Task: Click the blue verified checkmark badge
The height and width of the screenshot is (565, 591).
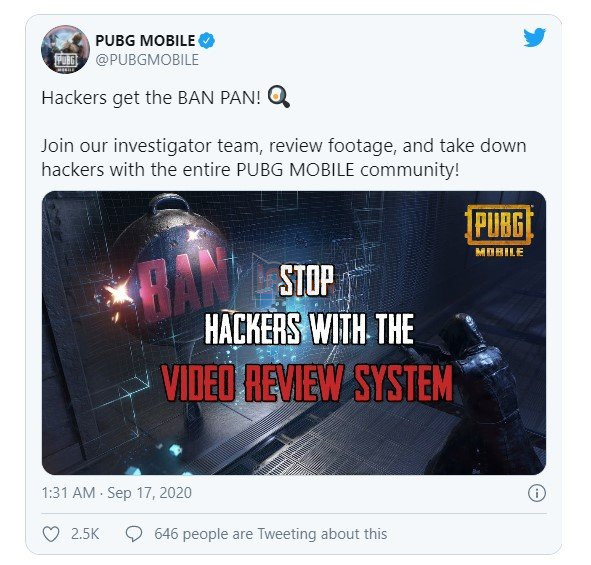Action: click(x=207, y=40)
